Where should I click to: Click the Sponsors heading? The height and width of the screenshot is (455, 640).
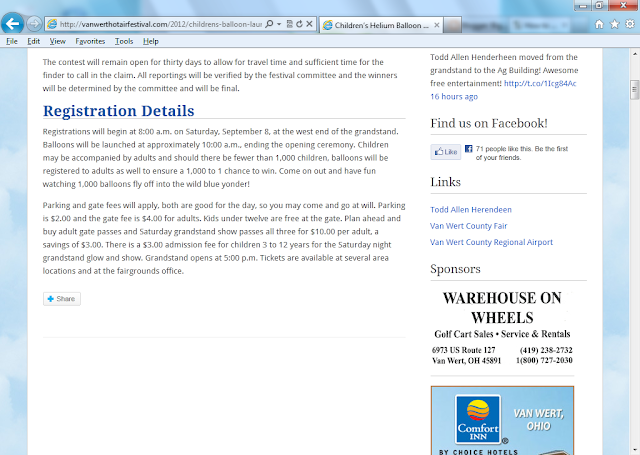tap(455, 269)
